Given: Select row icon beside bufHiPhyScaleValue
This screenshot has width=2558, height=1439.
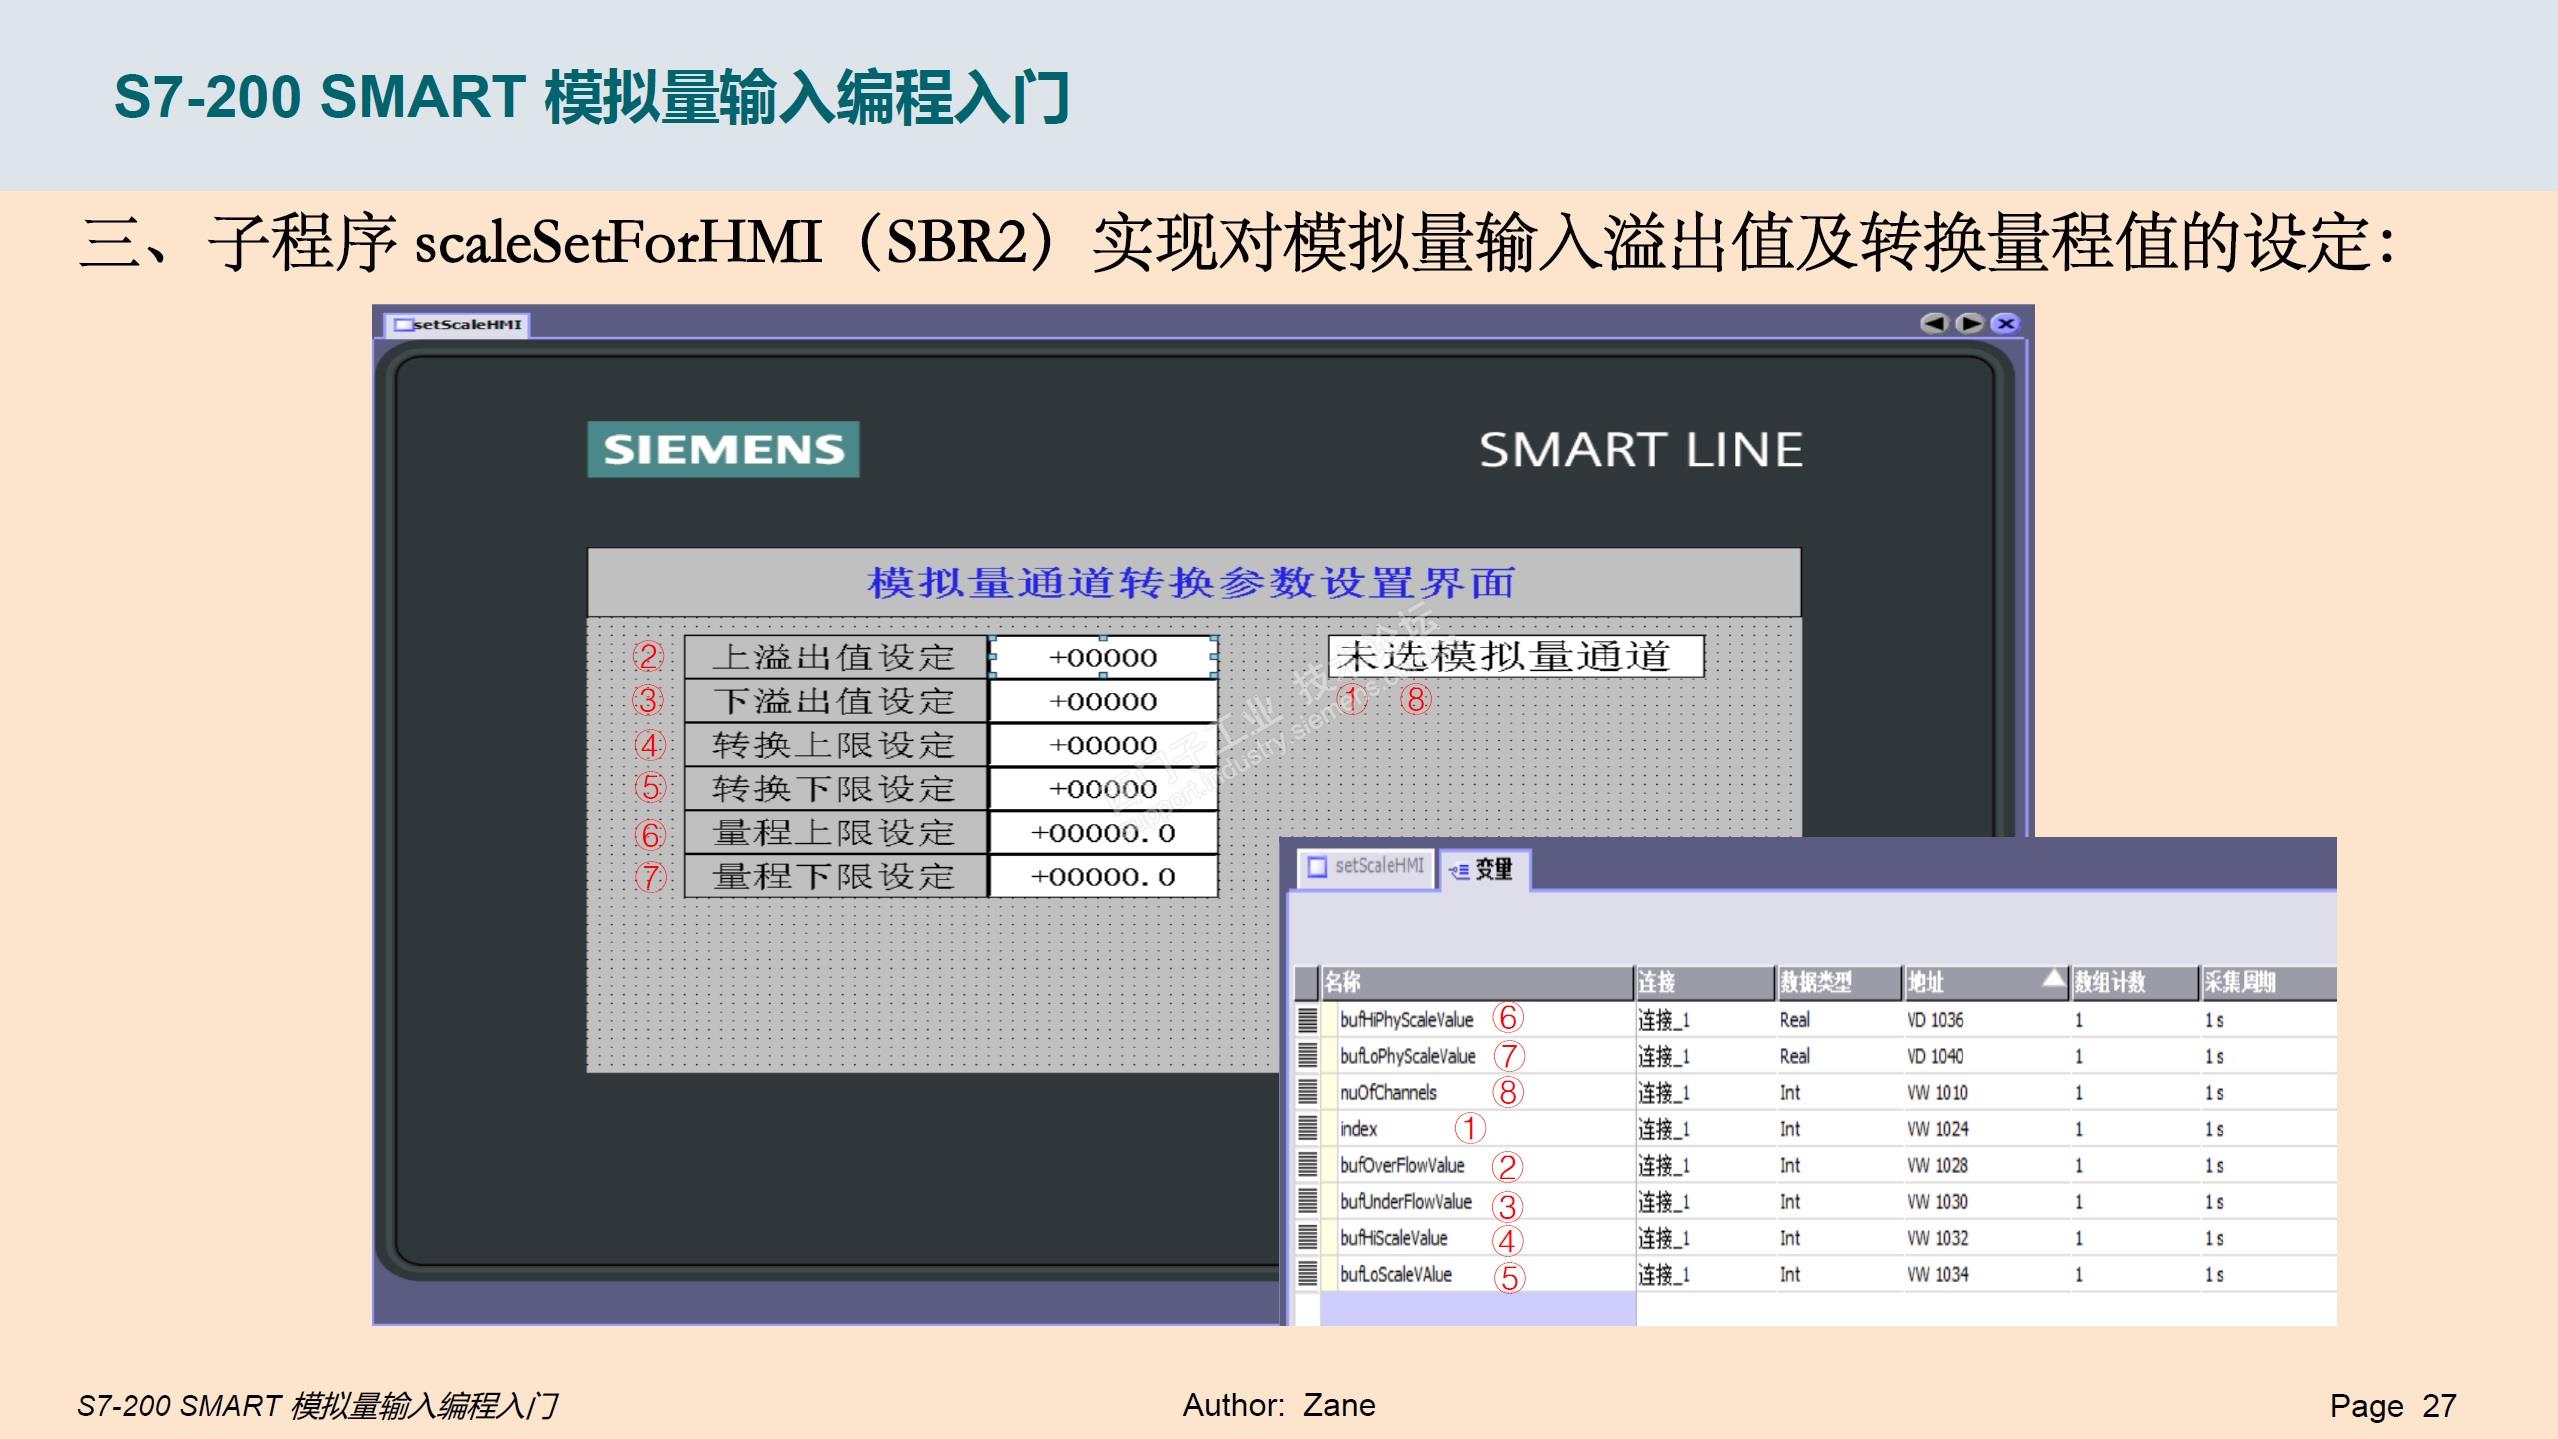Looking at the screenshot, I should click(1307, 1020).
